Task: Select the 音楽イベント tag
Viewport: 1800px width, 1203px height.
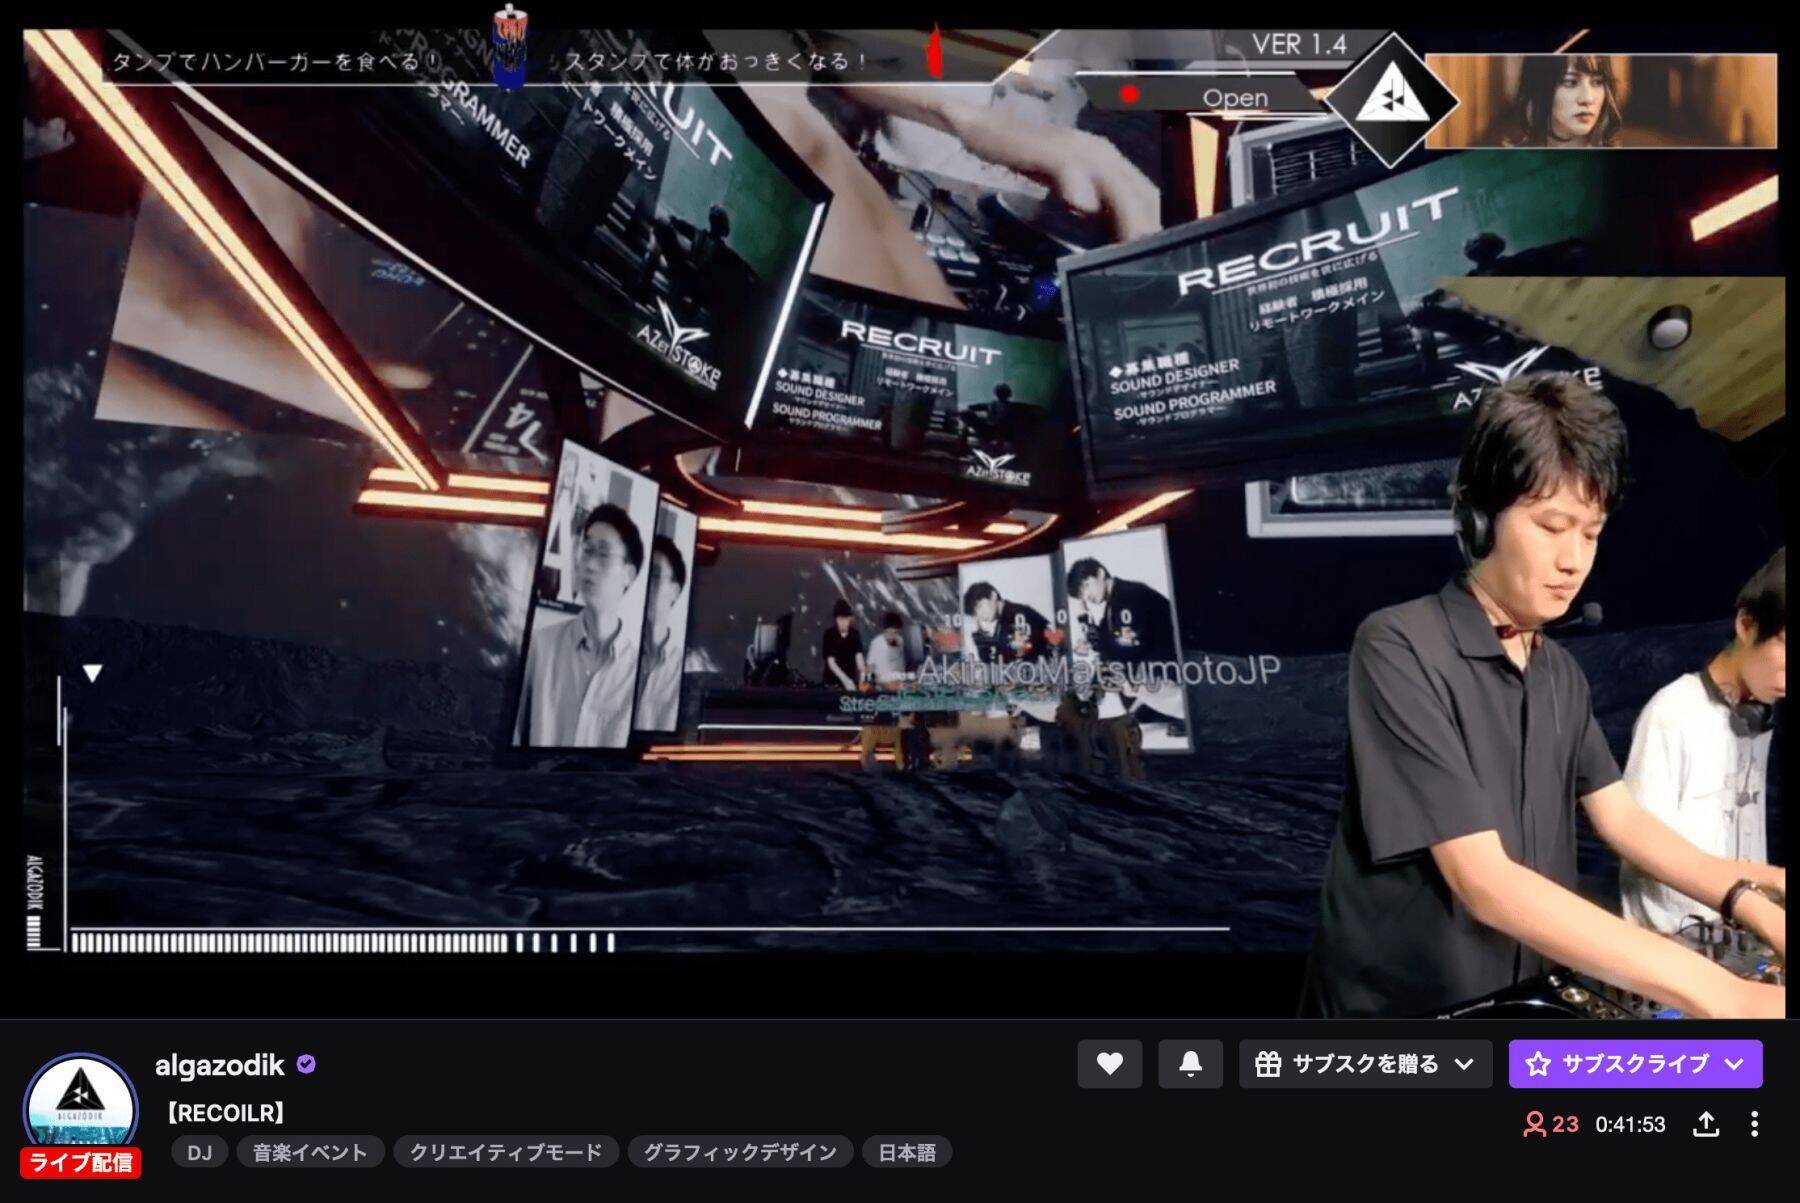Action: coord(310,1152)
